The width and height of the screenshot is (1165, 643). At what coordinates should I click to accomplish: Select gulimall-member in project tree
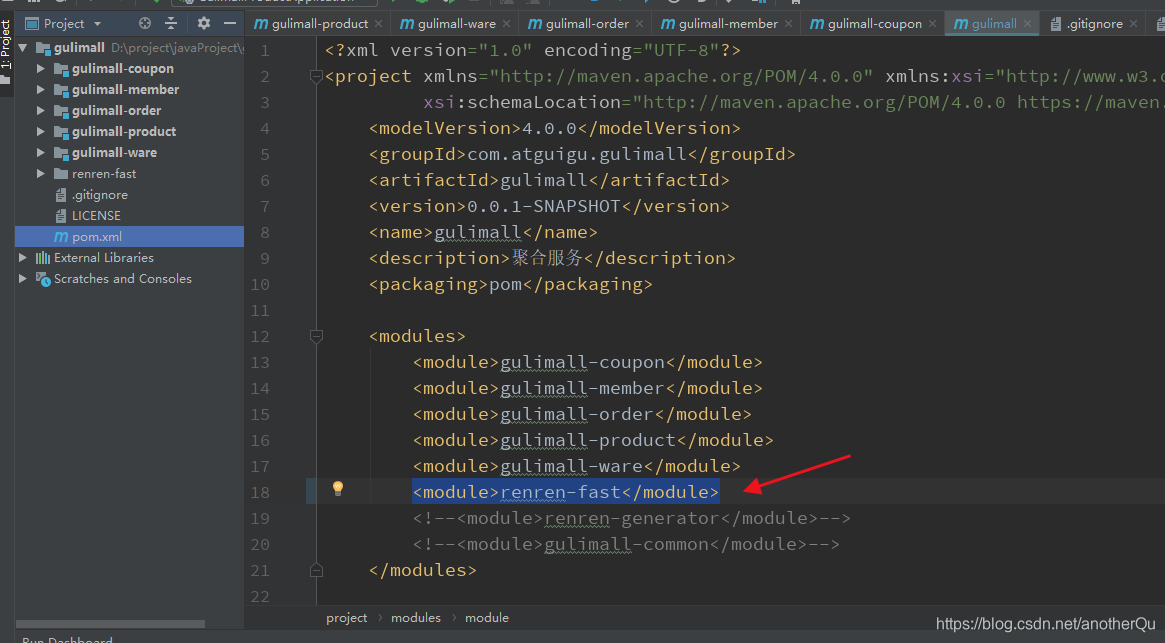[x=126, y=89]
